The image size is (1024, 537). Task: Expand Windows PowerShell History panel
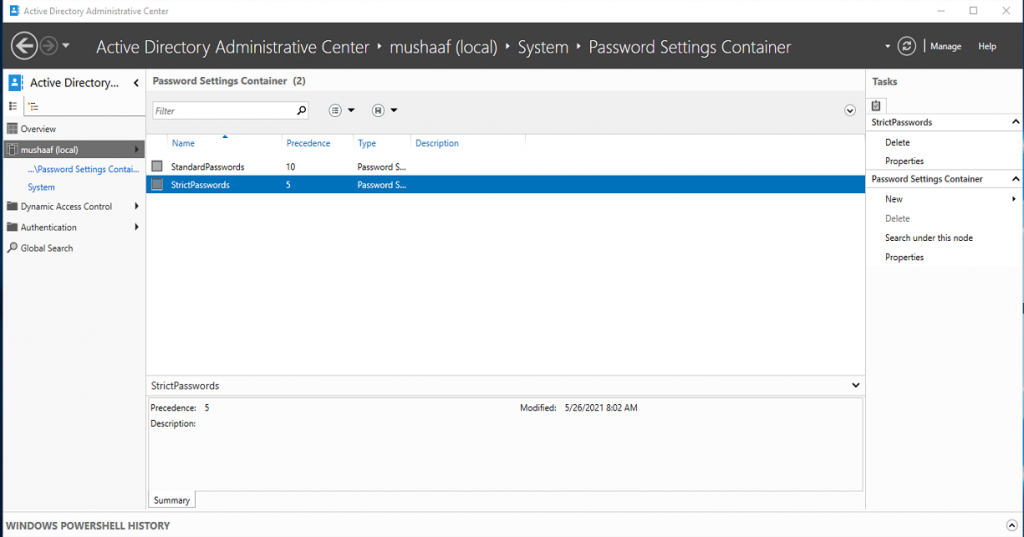[1012, 525]
